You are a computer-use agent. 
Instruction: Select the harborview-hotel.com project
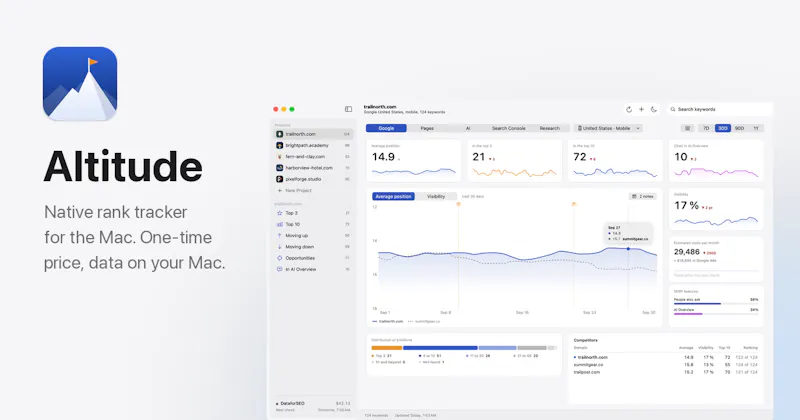click(x=313, y=168)
